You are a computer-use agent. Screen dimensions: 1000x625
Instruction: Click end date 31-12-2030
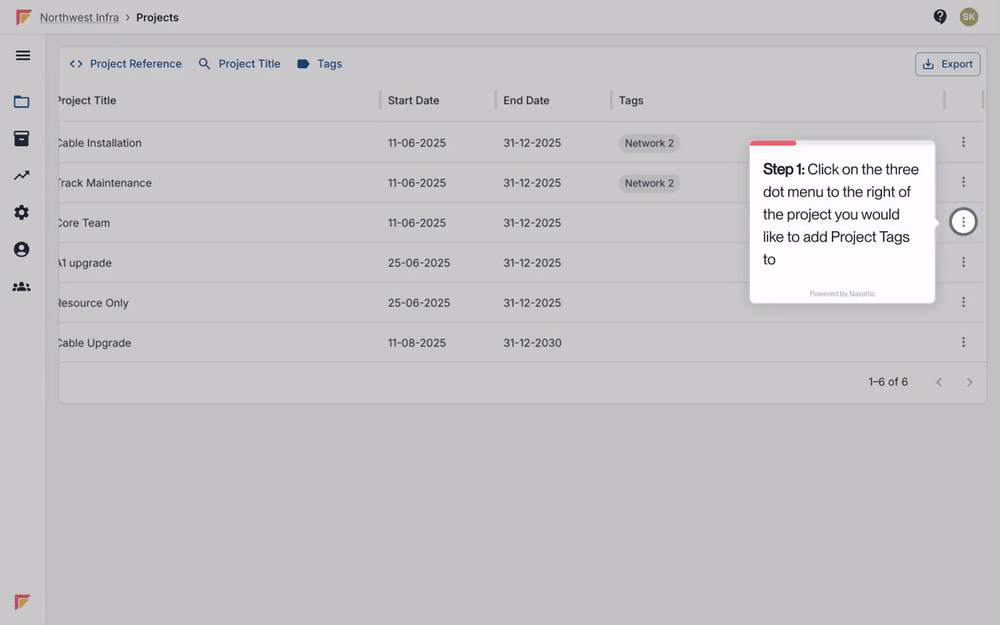point(533,342)
